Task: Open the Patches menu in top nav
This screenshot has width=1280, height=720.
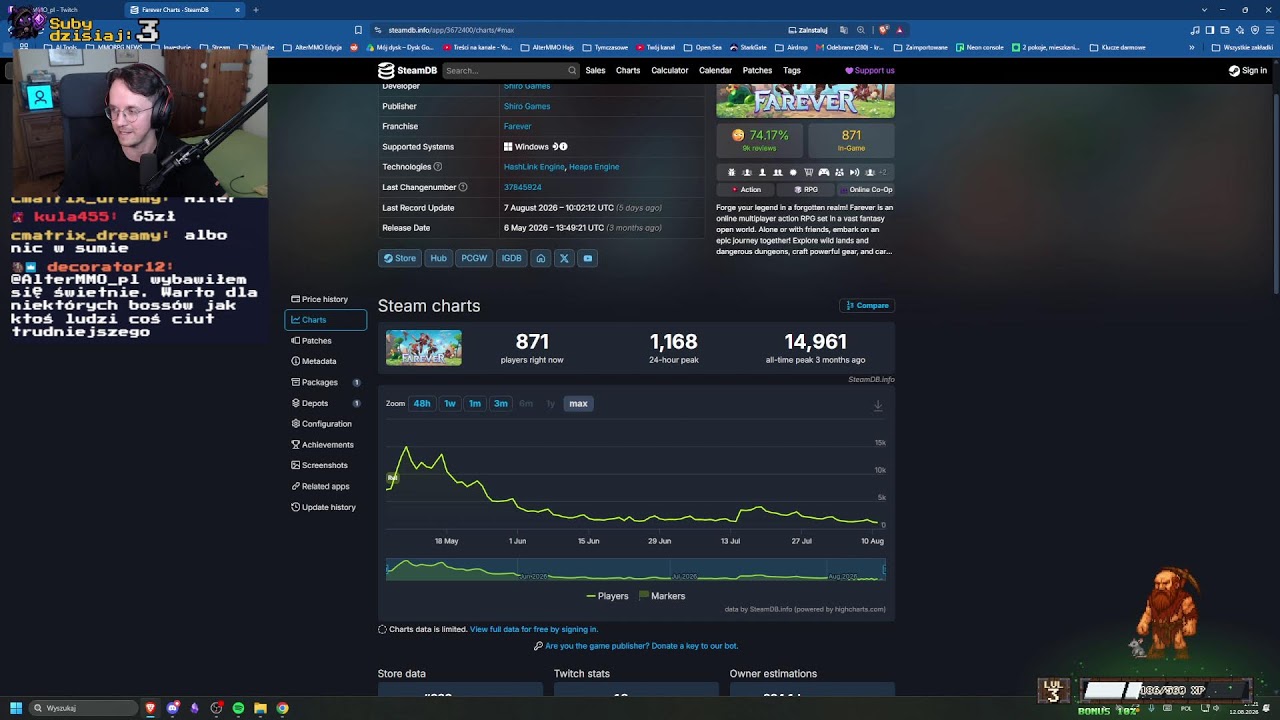Action: pos(757,71)
